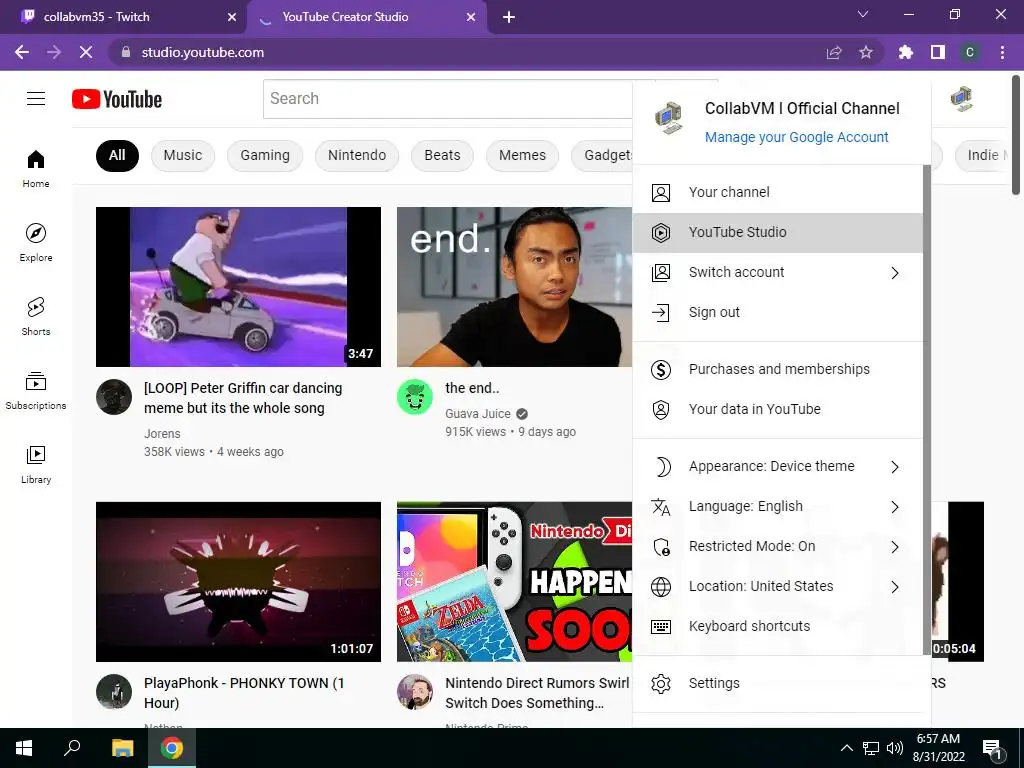Go to Home in sidebar
The width and height of the screenshot is (1024, 768).
[36, 168]
